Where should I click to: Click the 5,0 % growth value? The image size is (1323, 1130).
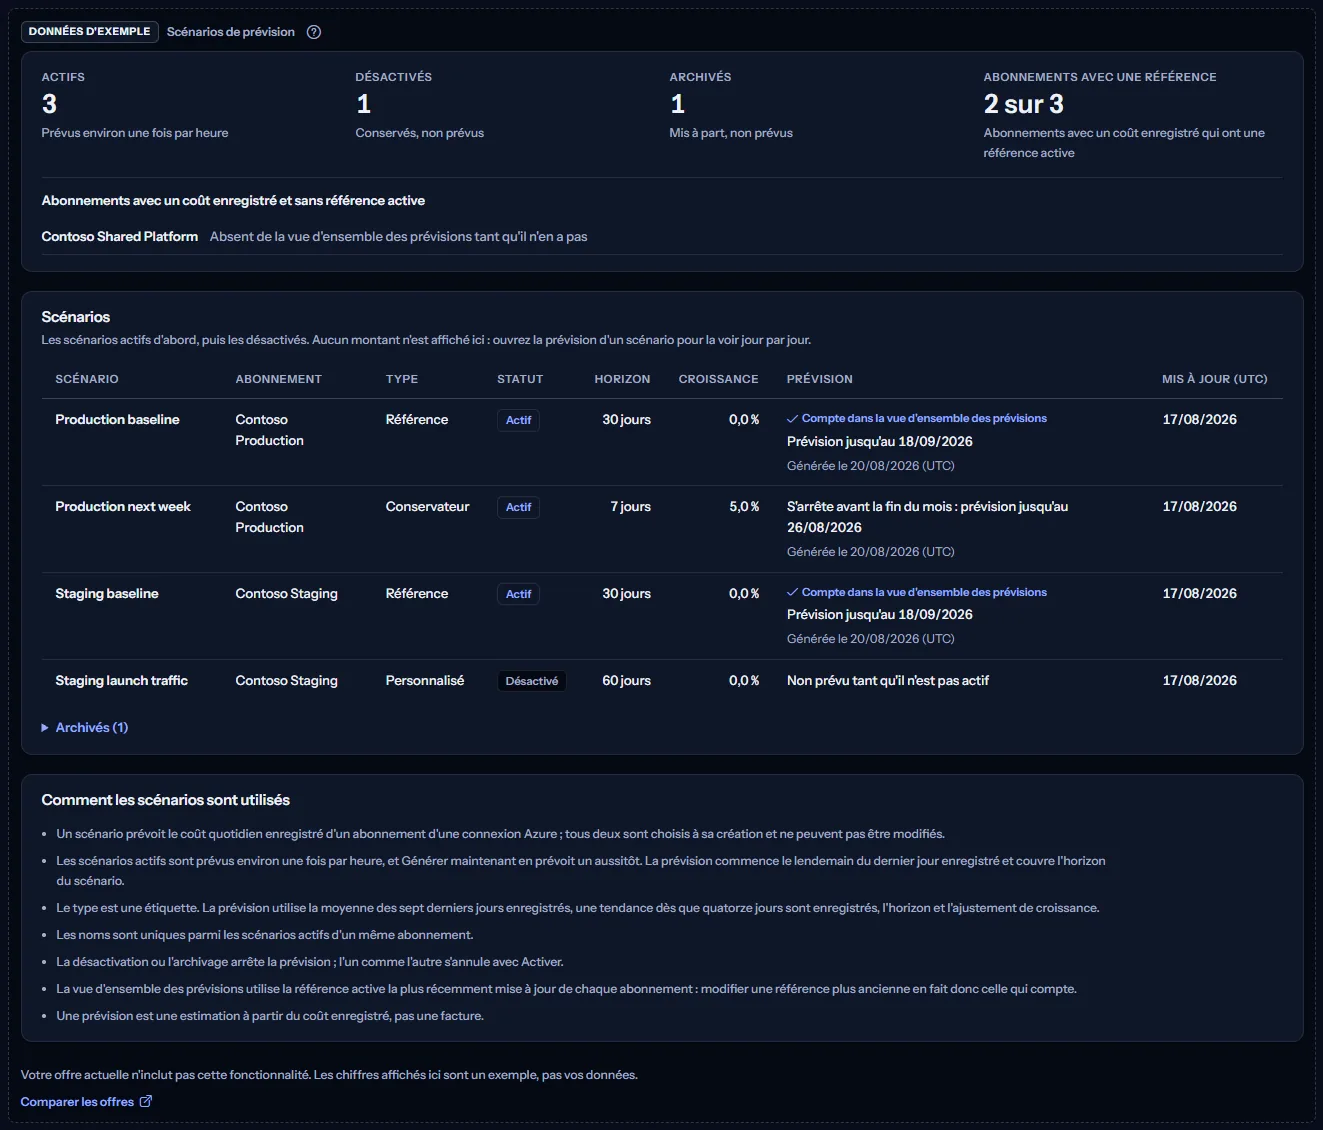744,507
